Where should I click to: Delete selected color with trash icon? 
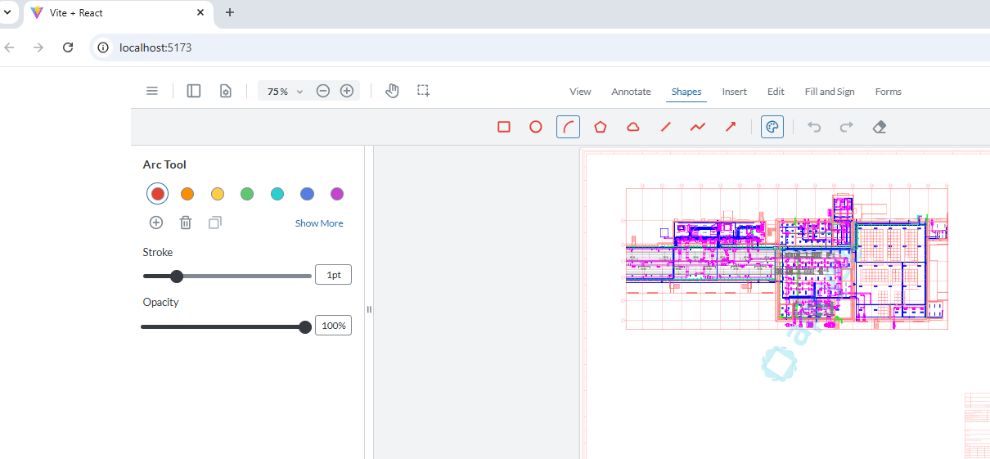186,222
